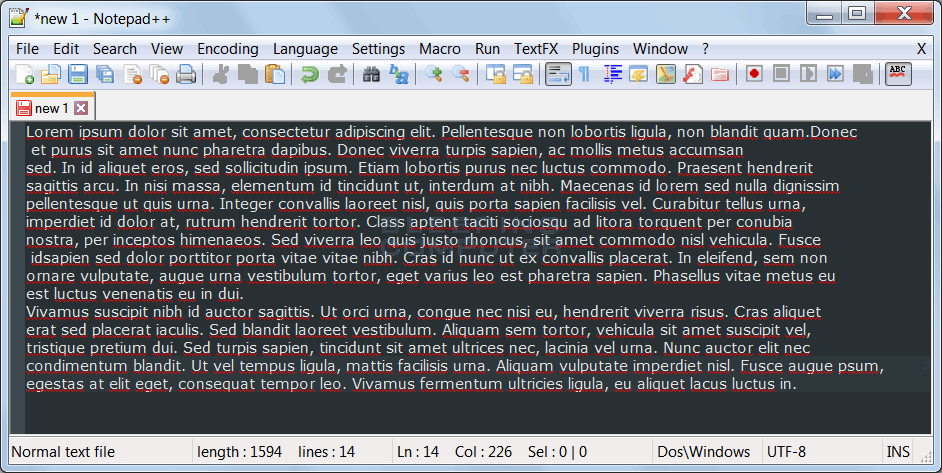942x473 pixels.
Task: Toggle the ABC spell check button
Action: coord(898,74)
